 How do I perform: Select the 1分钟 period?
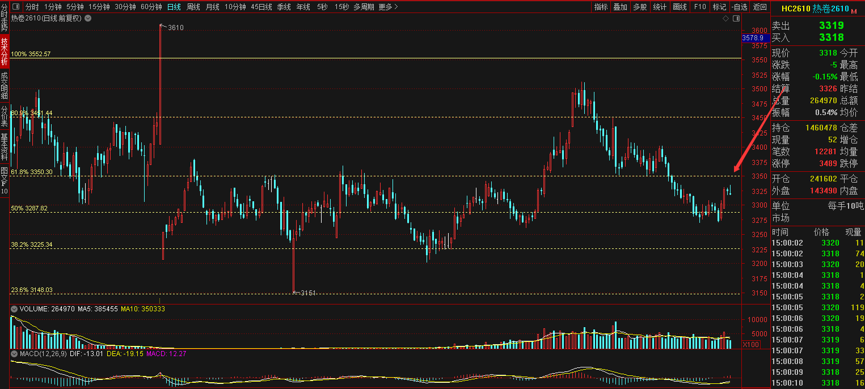coord(54,7)
